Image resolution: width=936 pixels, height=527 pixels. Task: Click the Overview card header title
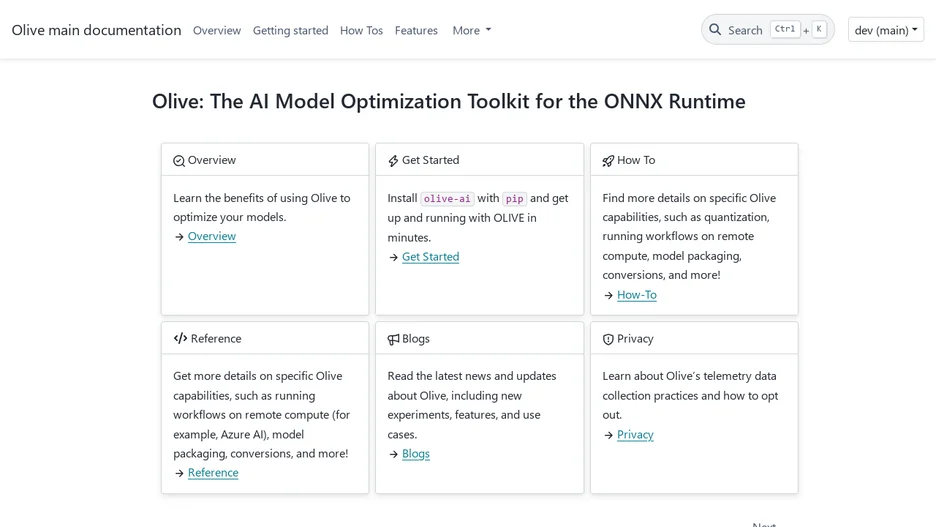pyautogui.click(x=212, y=160)
